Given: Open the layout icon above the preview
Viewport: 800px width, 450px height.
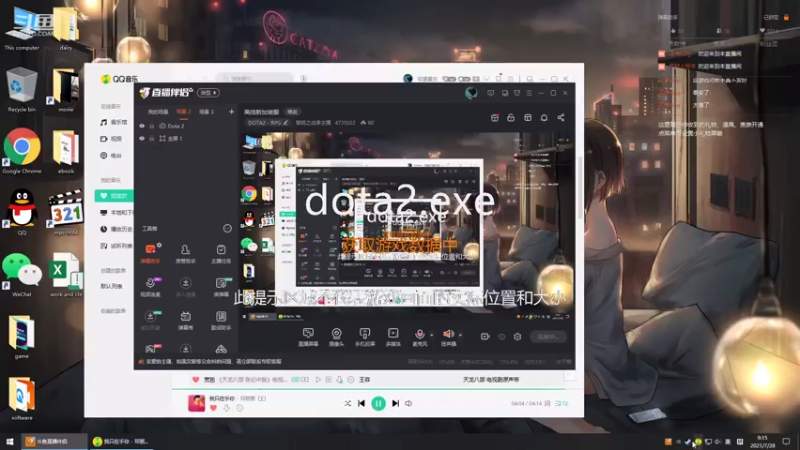Looking at the screenshot, I should [528, 118].
